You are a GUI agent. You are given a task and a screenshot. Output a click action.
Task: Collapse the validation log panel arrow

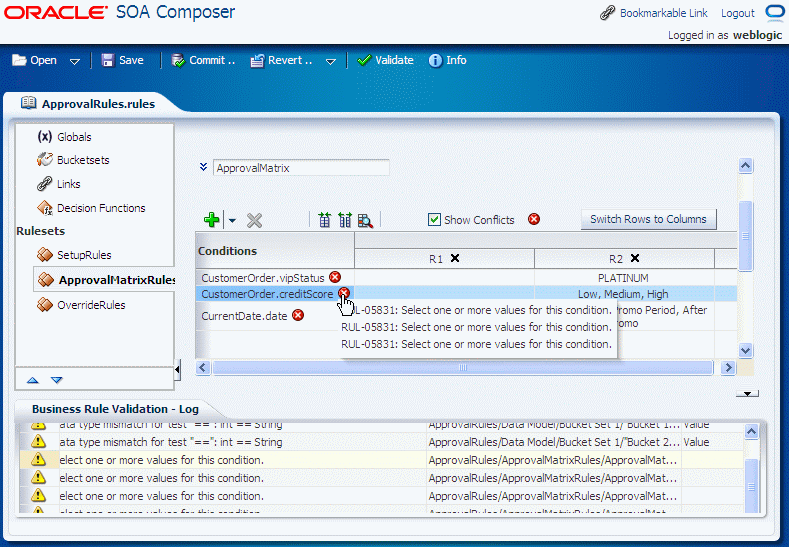tap(747, 394)
